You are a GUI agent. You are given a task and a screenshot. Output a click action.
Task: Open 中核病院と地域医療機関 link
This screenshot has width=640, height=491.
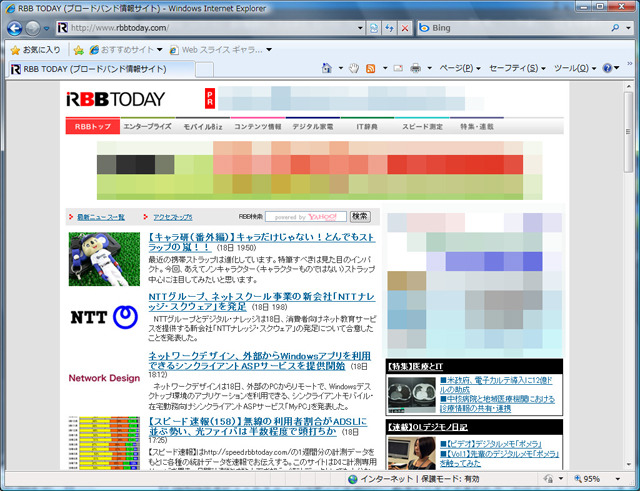497,404
